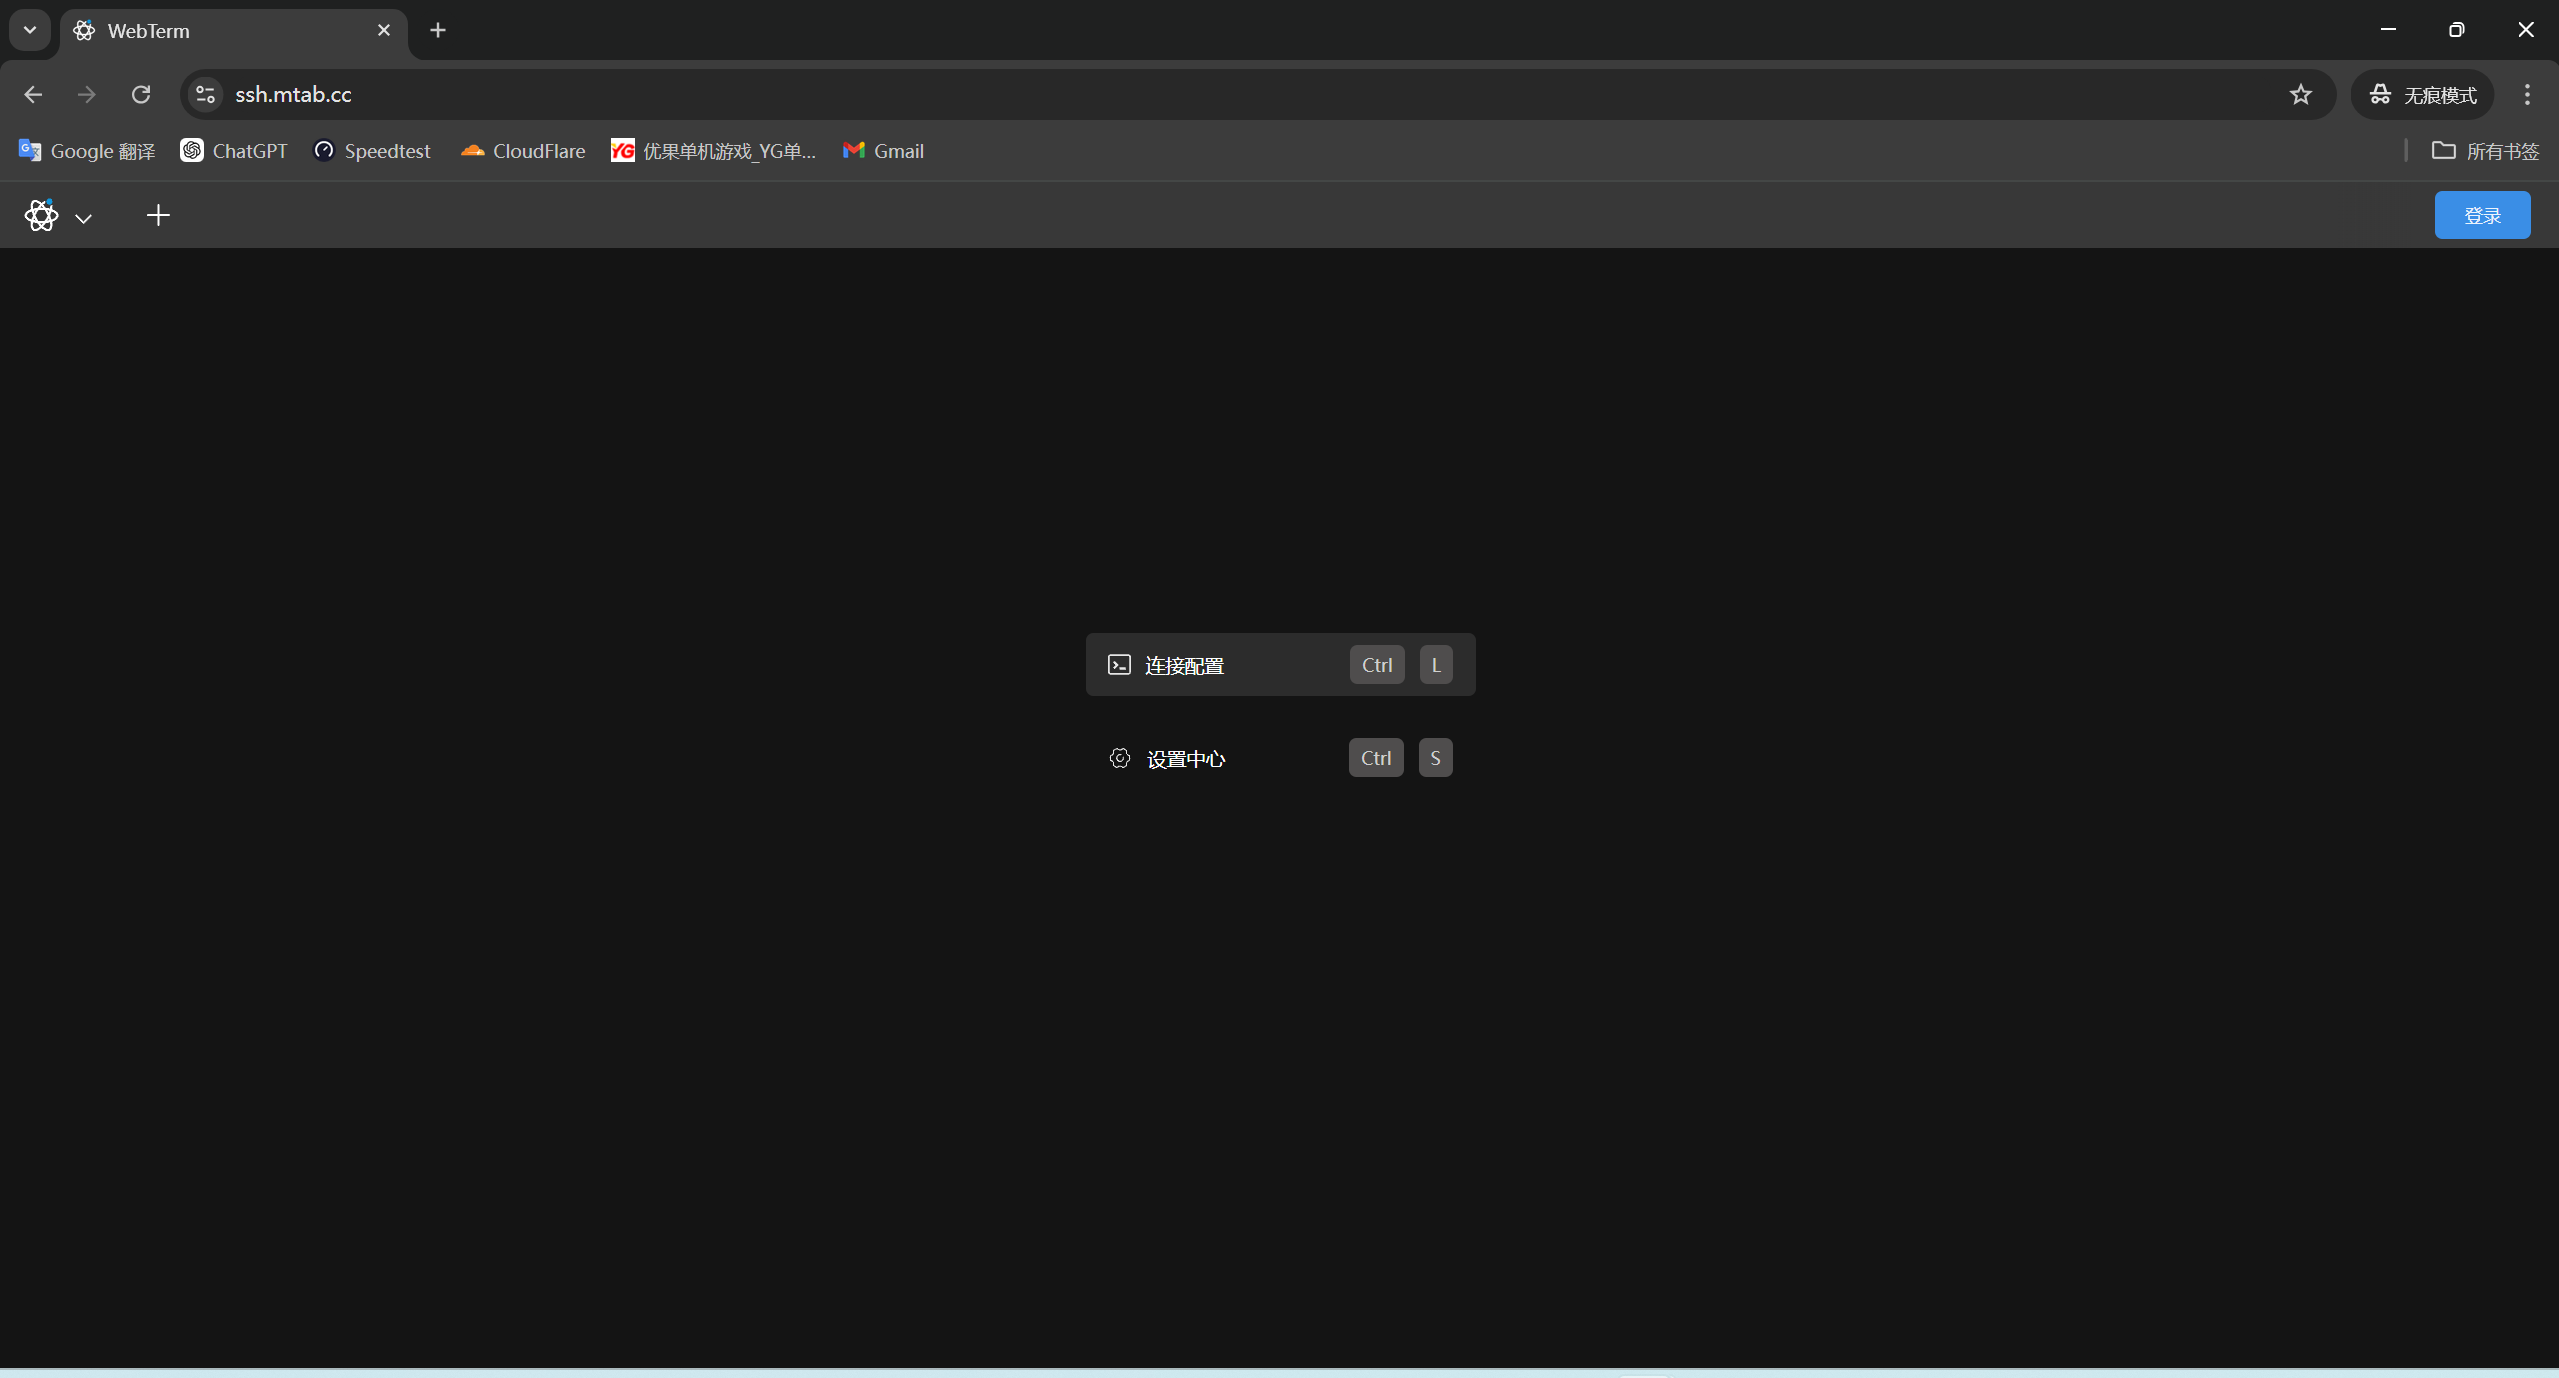Open the tab search dropdown arrow

30,30
